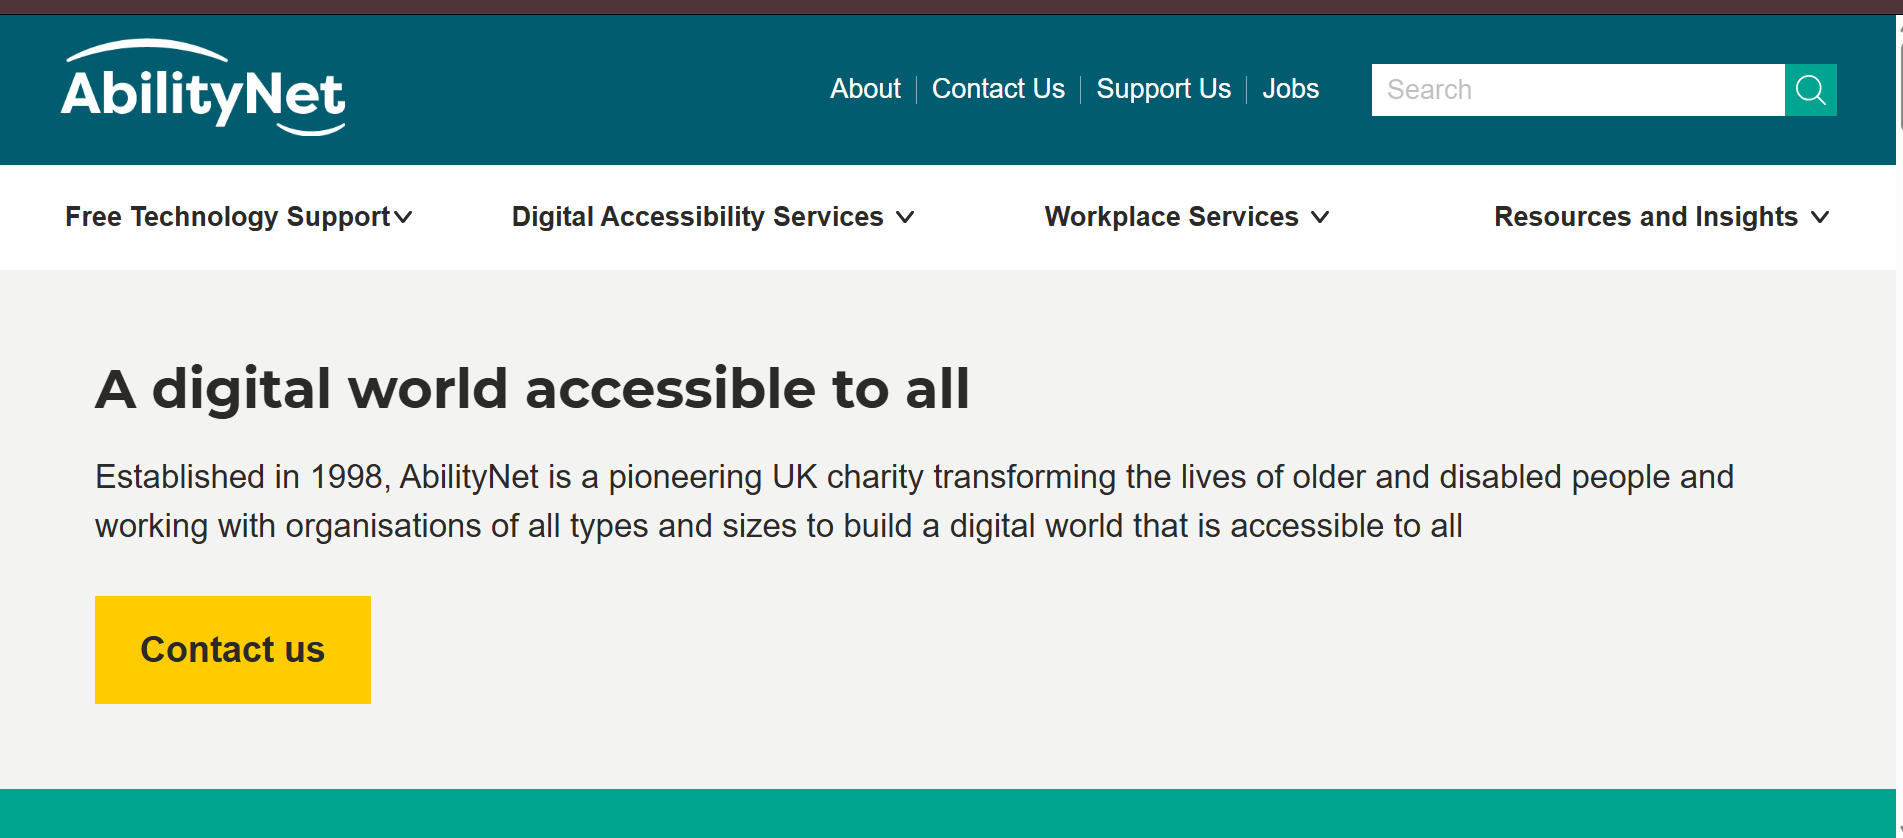Go to the Contact Us header link
Viewport: 1903px width, 838px height.
pos(998,89)
